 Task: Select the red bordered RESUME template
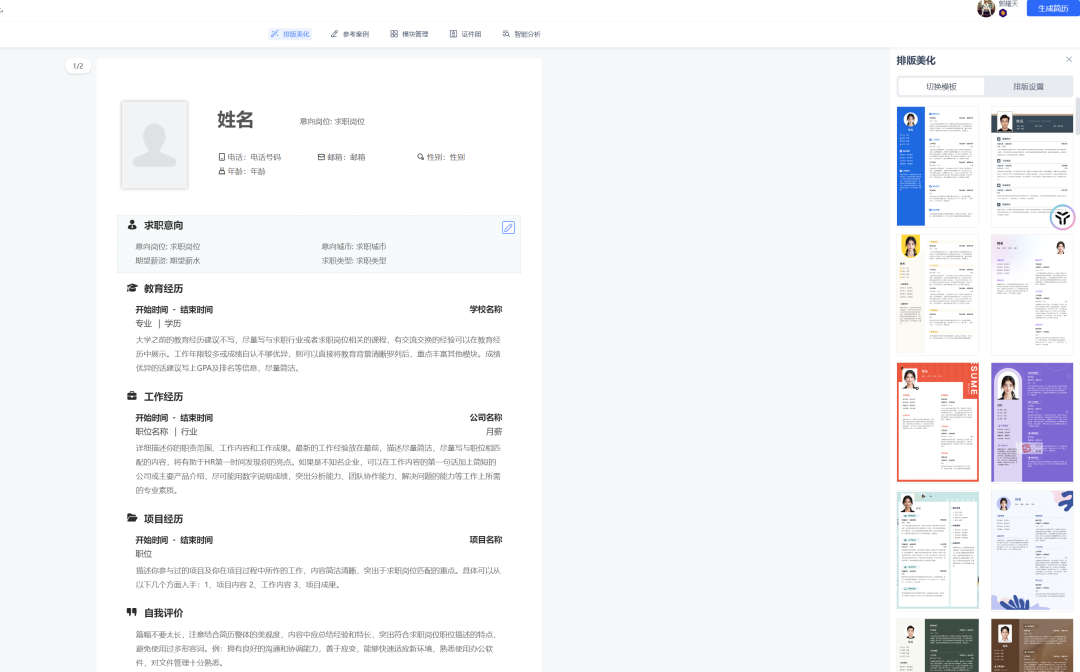click(937, 423)
